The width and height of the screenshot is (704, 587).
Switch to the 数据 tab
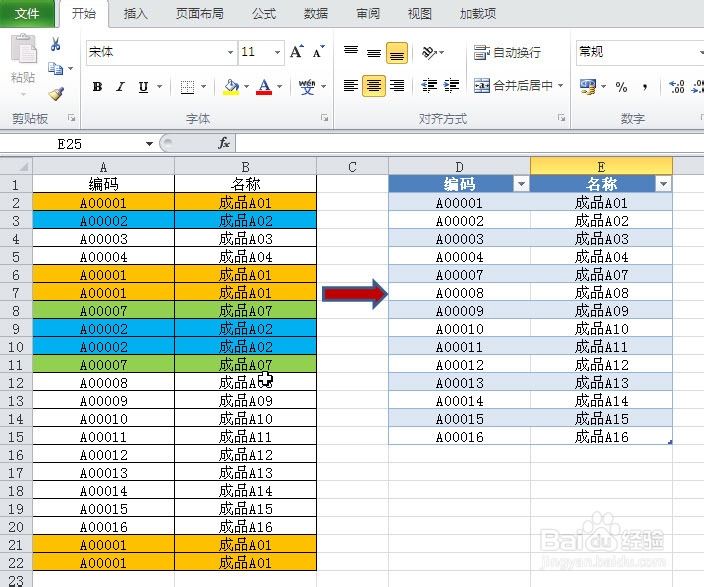pyautogui.click(x=316, y=13)
